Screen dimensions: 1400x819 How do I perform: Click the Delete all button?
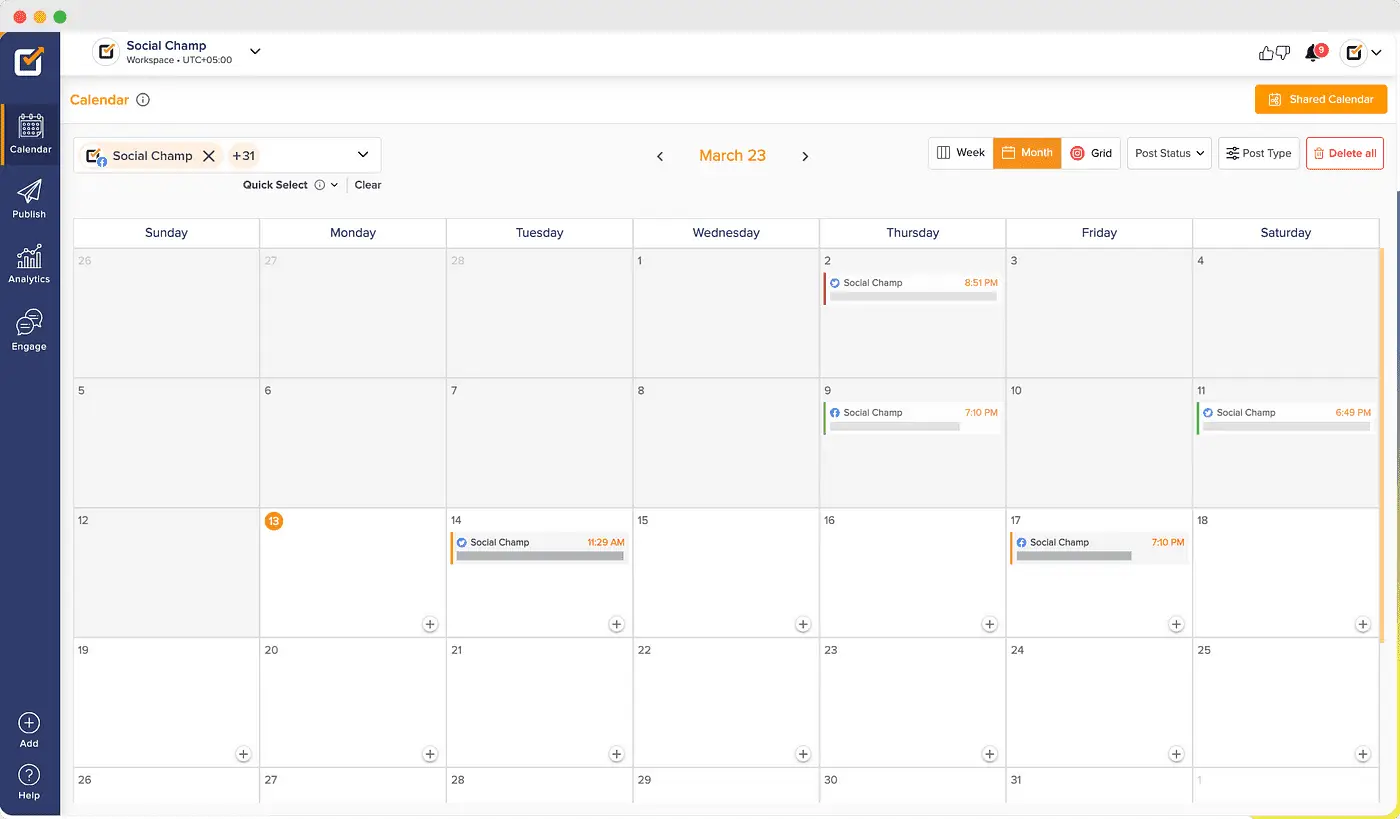pos(1344,153)
